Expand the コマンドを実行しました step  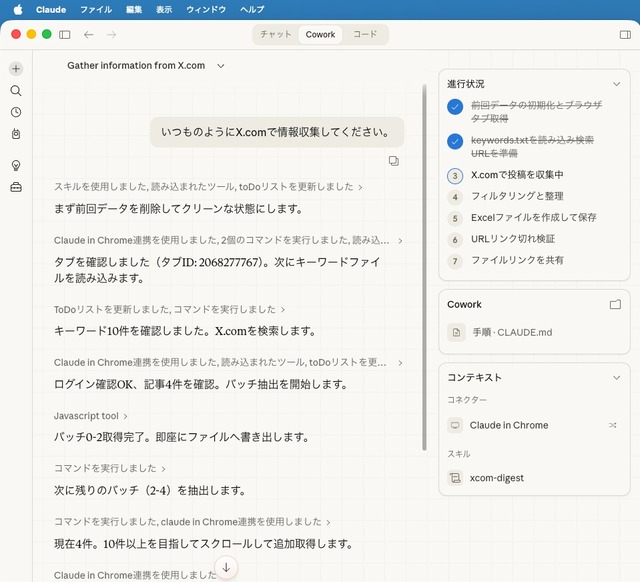click(109, 468)
